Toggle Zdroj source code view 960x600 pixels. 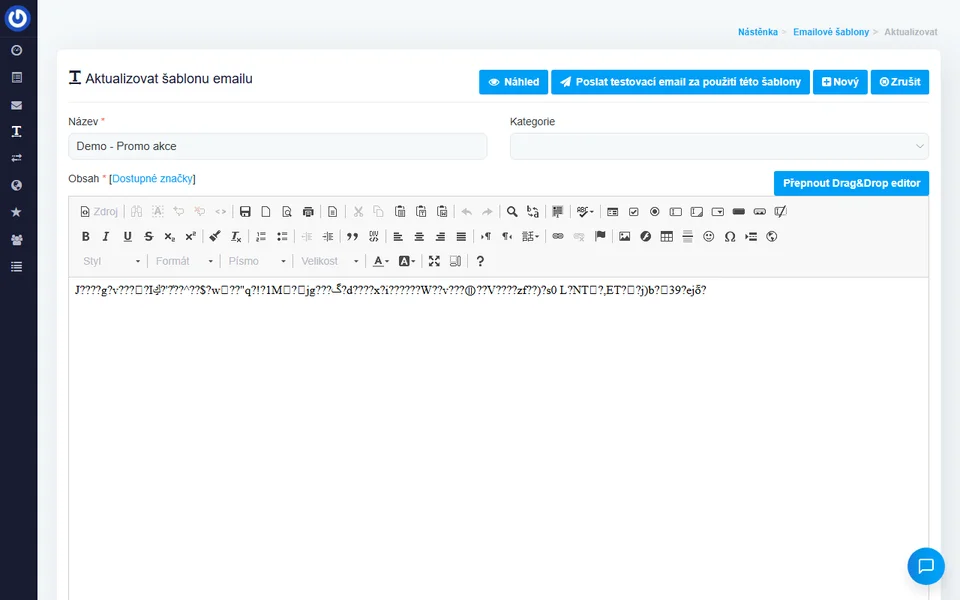pyautogui.click(x=99, y=212)
